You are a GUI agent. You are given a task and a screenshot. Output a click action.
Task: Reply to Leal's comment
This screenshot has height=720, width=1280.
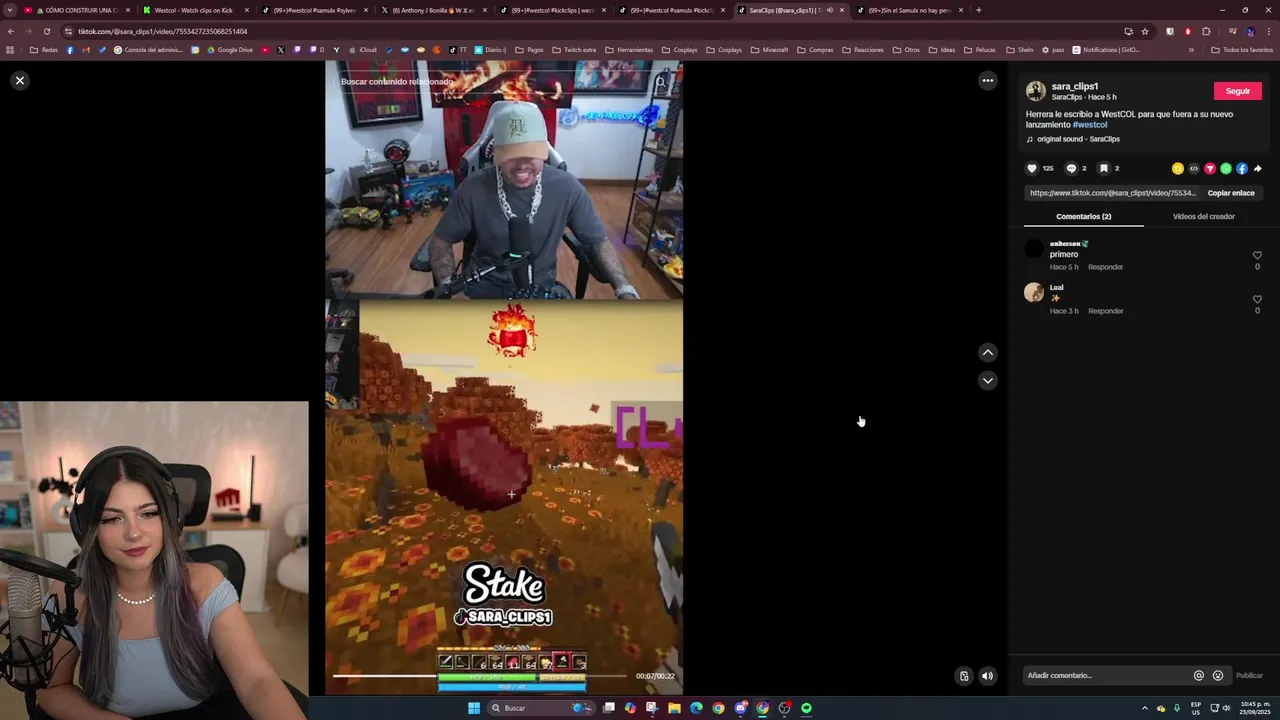tap(1105, 311)
